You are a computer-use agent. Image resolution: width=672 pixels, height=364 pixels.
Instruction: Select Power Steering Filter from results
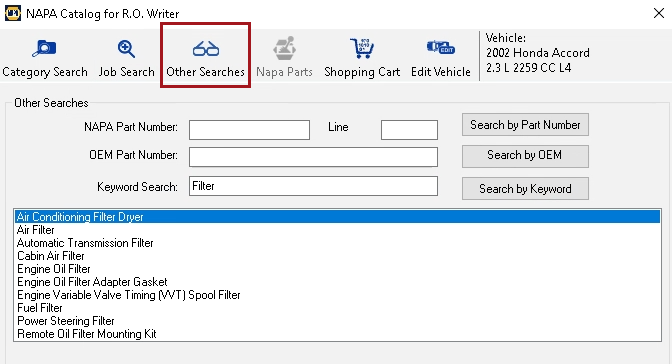click(337, 321)
